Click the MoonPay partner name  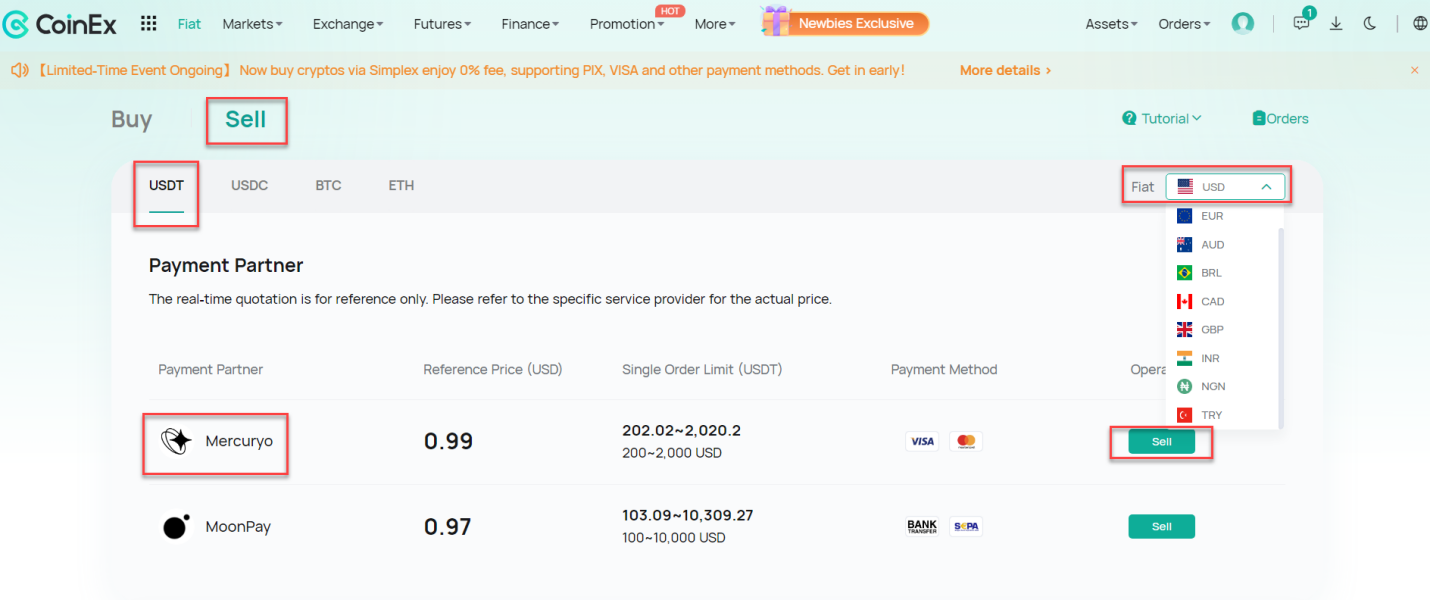(x=238, y=526)
